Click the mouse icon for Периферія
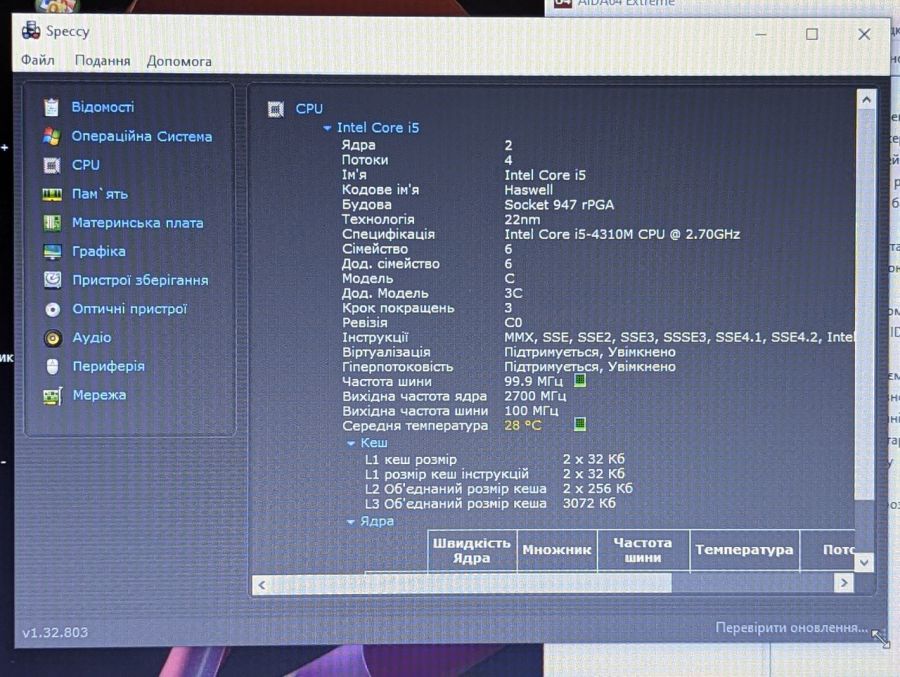 tap(52, 366)
